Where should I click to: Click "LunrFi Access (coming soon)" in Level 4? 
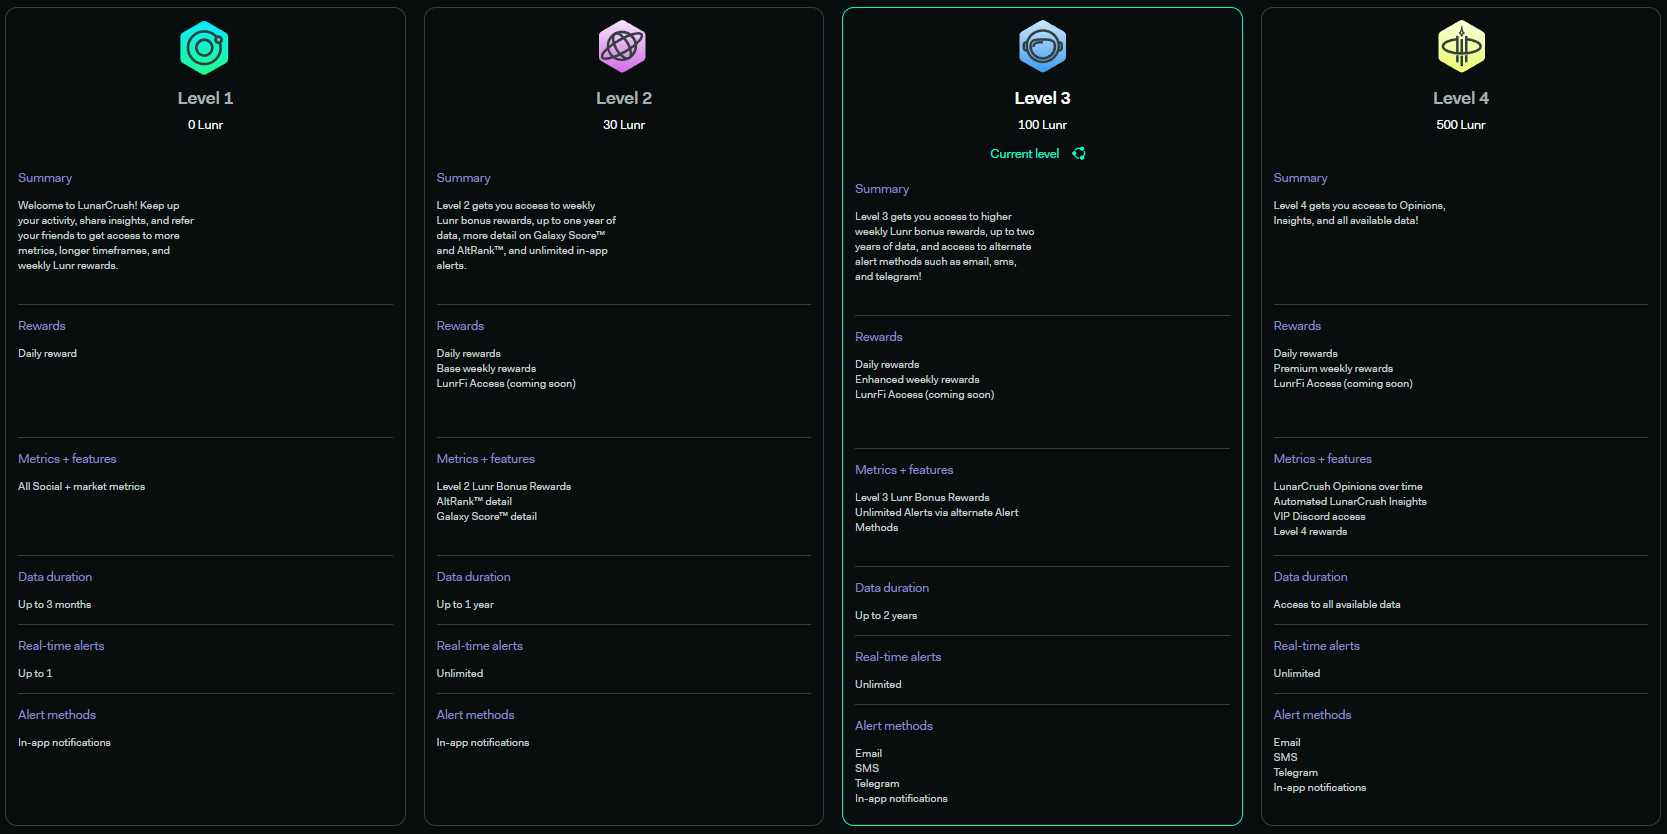1343,384
